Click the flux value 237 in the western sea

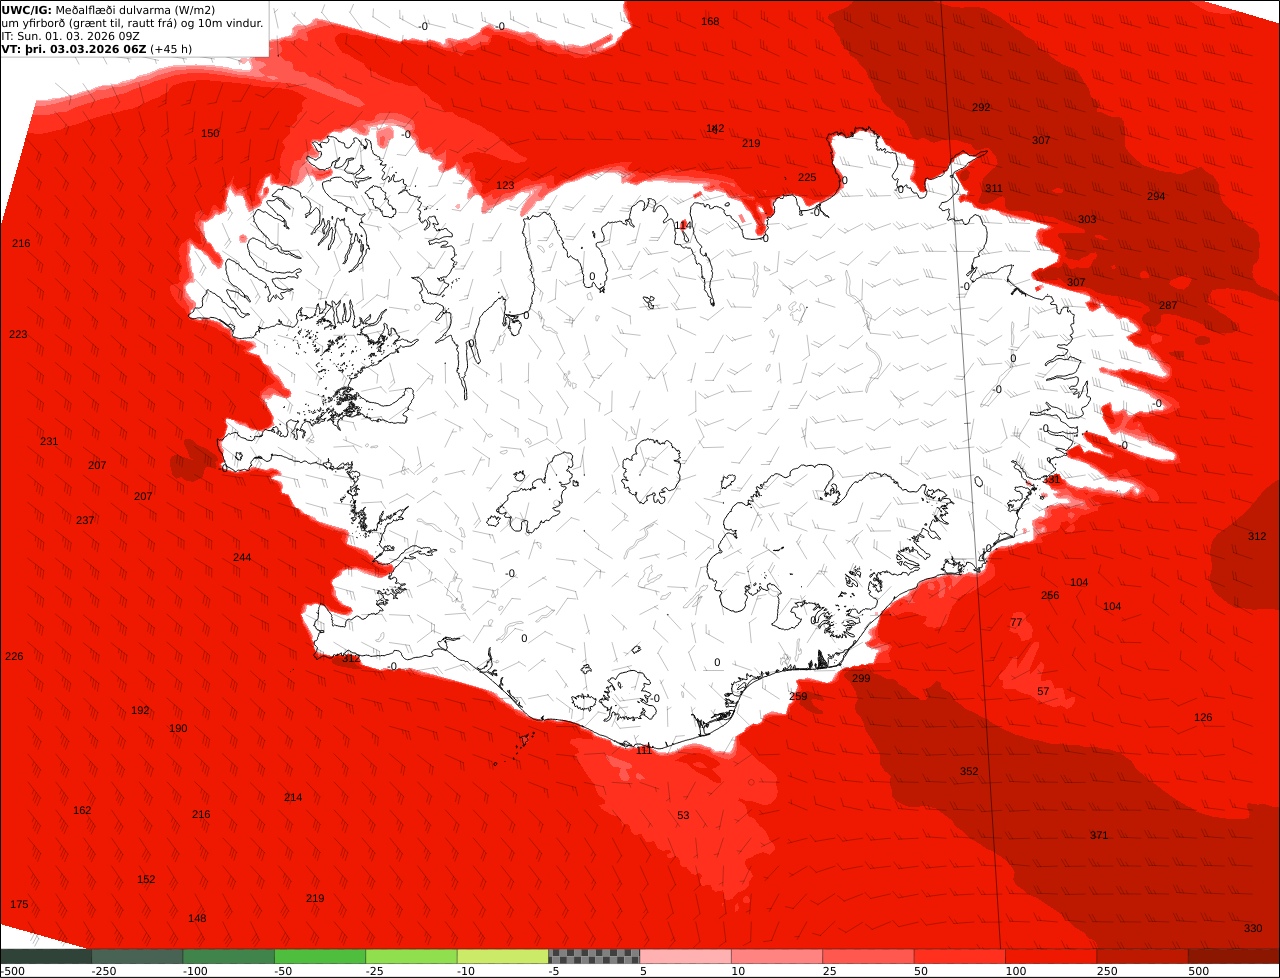pos(85,520)
